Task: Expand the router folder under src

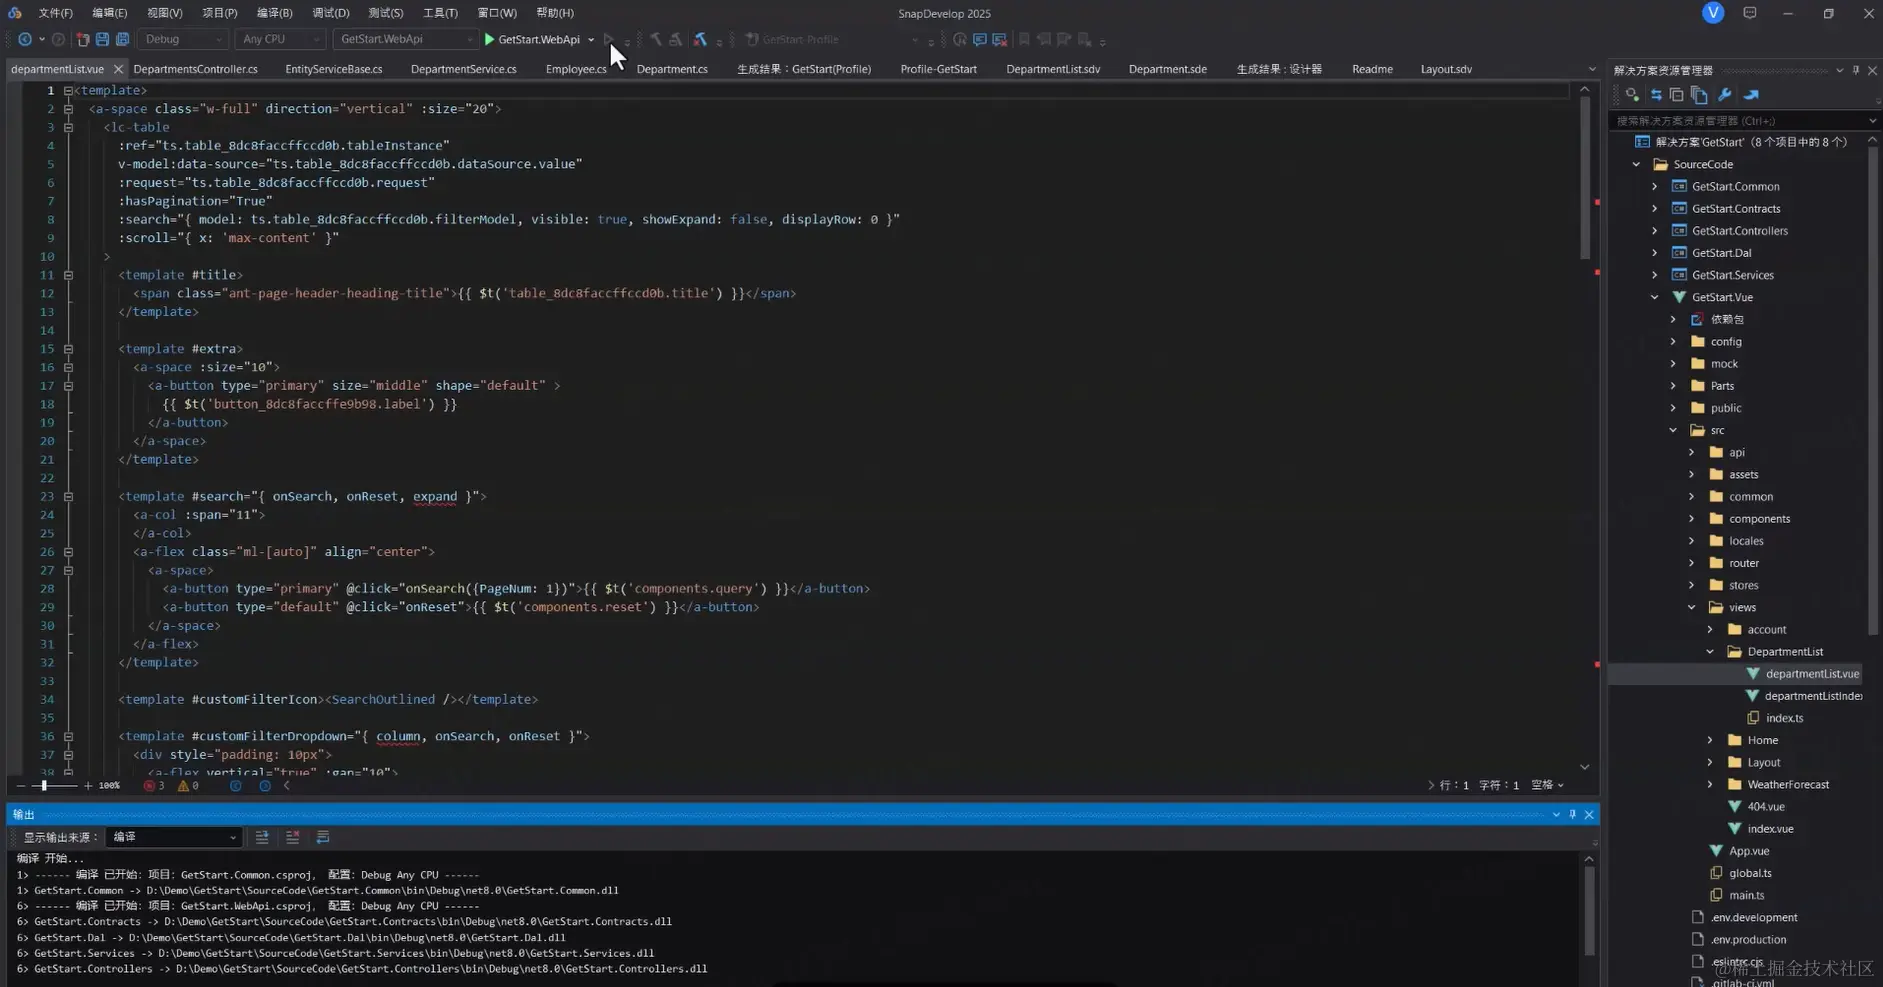Action: [x=1691, y=562]
